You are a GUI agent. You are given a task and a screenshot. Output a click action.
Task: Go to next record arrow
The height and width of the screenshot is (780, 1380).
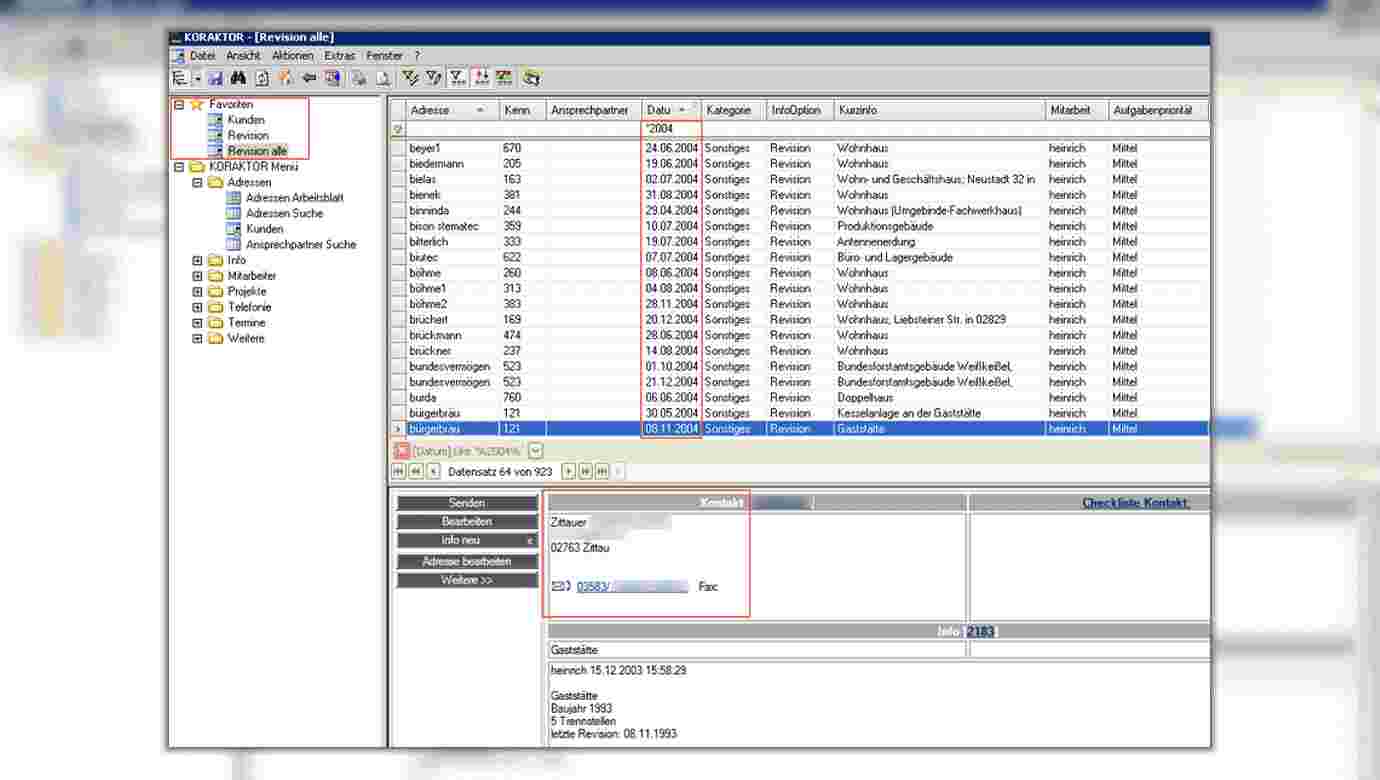[x=568, y=471]
